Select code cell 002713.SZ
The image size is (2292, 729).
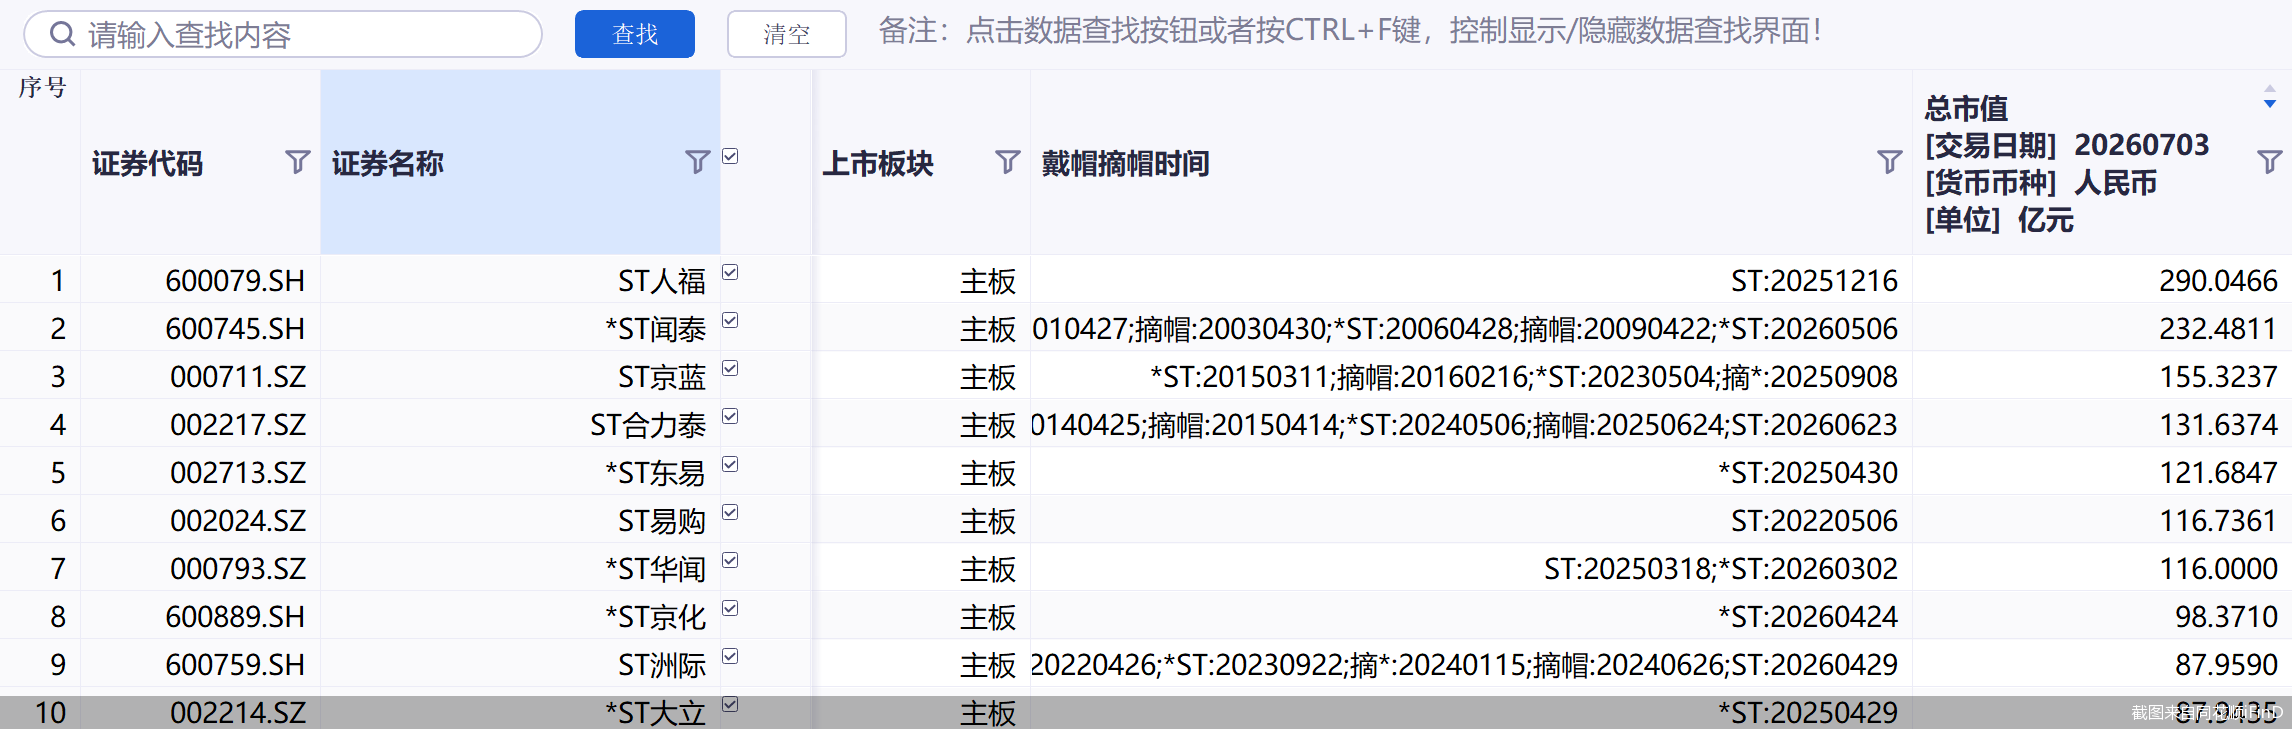[x=200, y=472]
